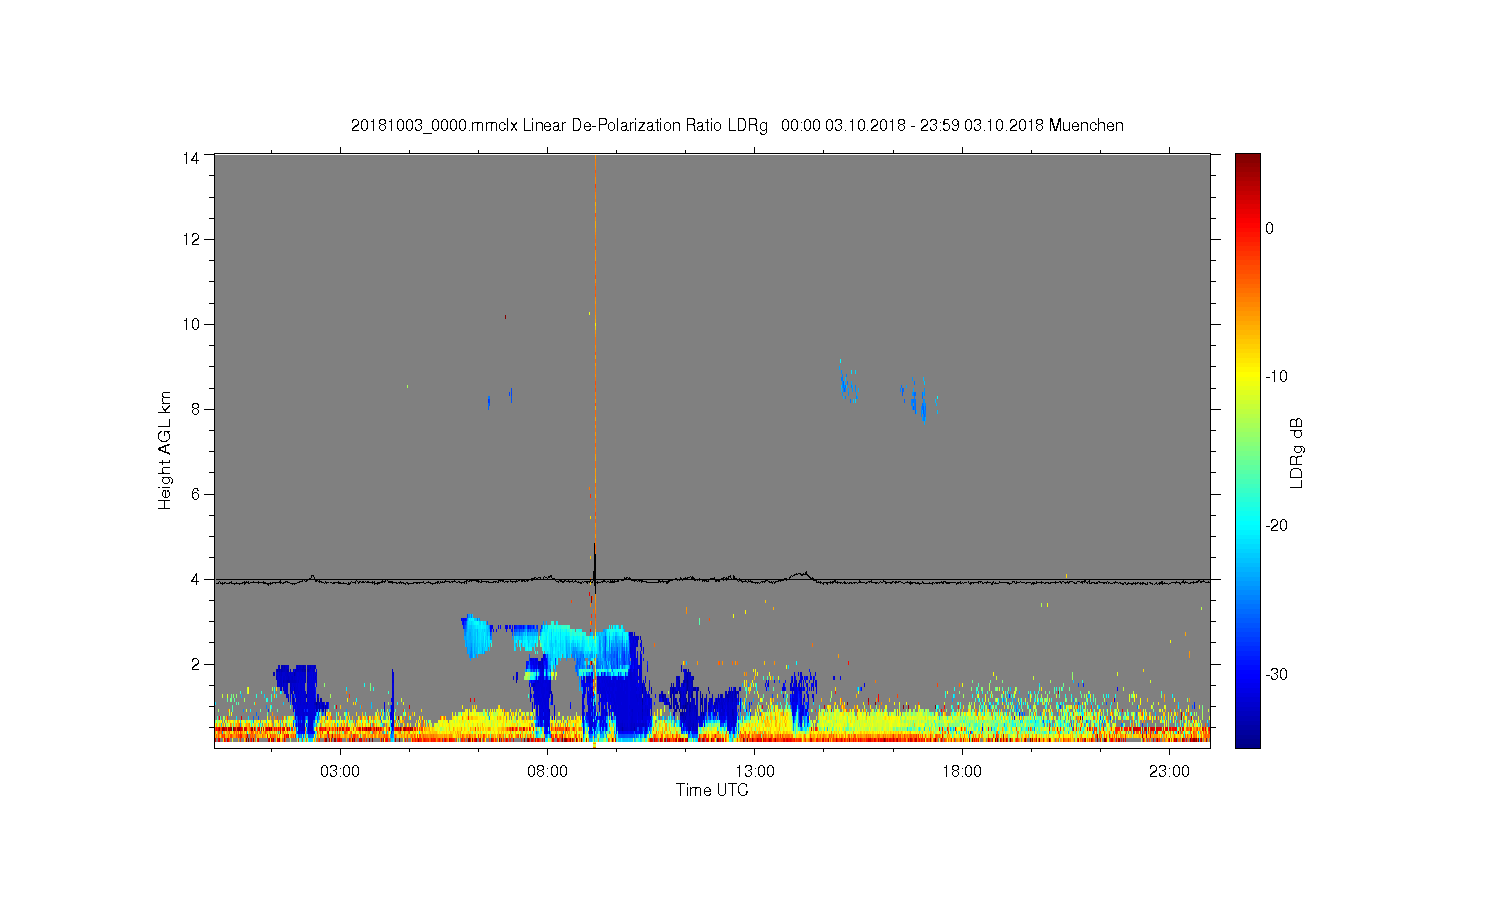Click the colorbar value label -20

pos(1276,526)
